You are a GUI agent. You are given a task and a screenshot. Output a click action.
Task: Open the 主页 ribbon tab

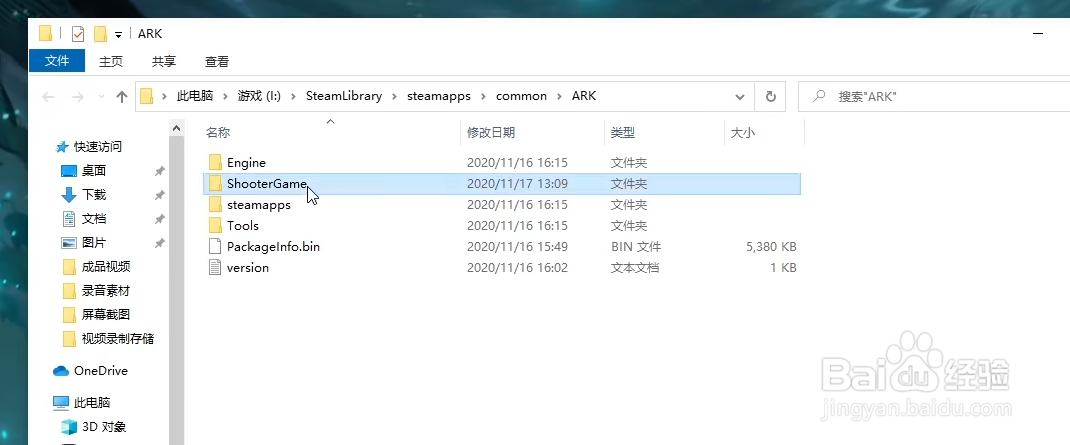click(111, 61)
